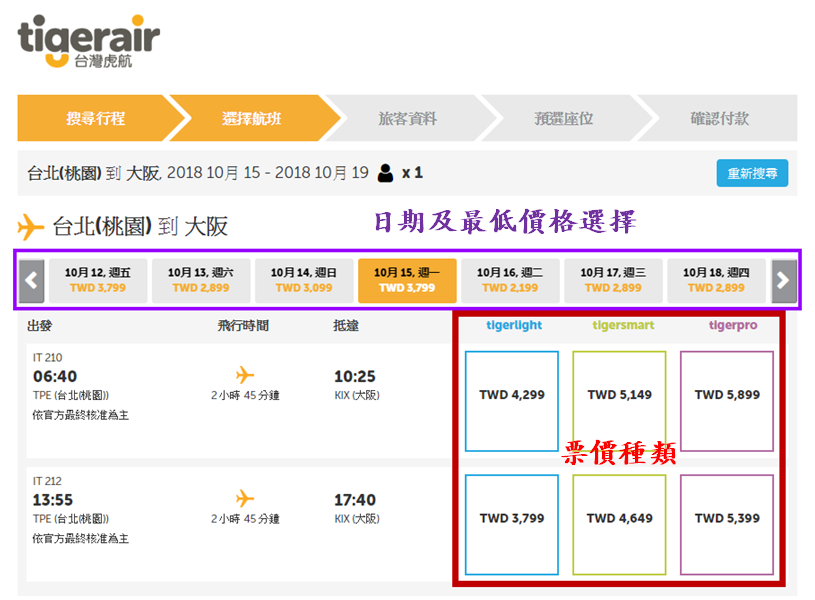Select date 10月 18 週四 TWD 2,899
Image resolution: width=815 pixels, height=600 pixels.
[716, 281]
